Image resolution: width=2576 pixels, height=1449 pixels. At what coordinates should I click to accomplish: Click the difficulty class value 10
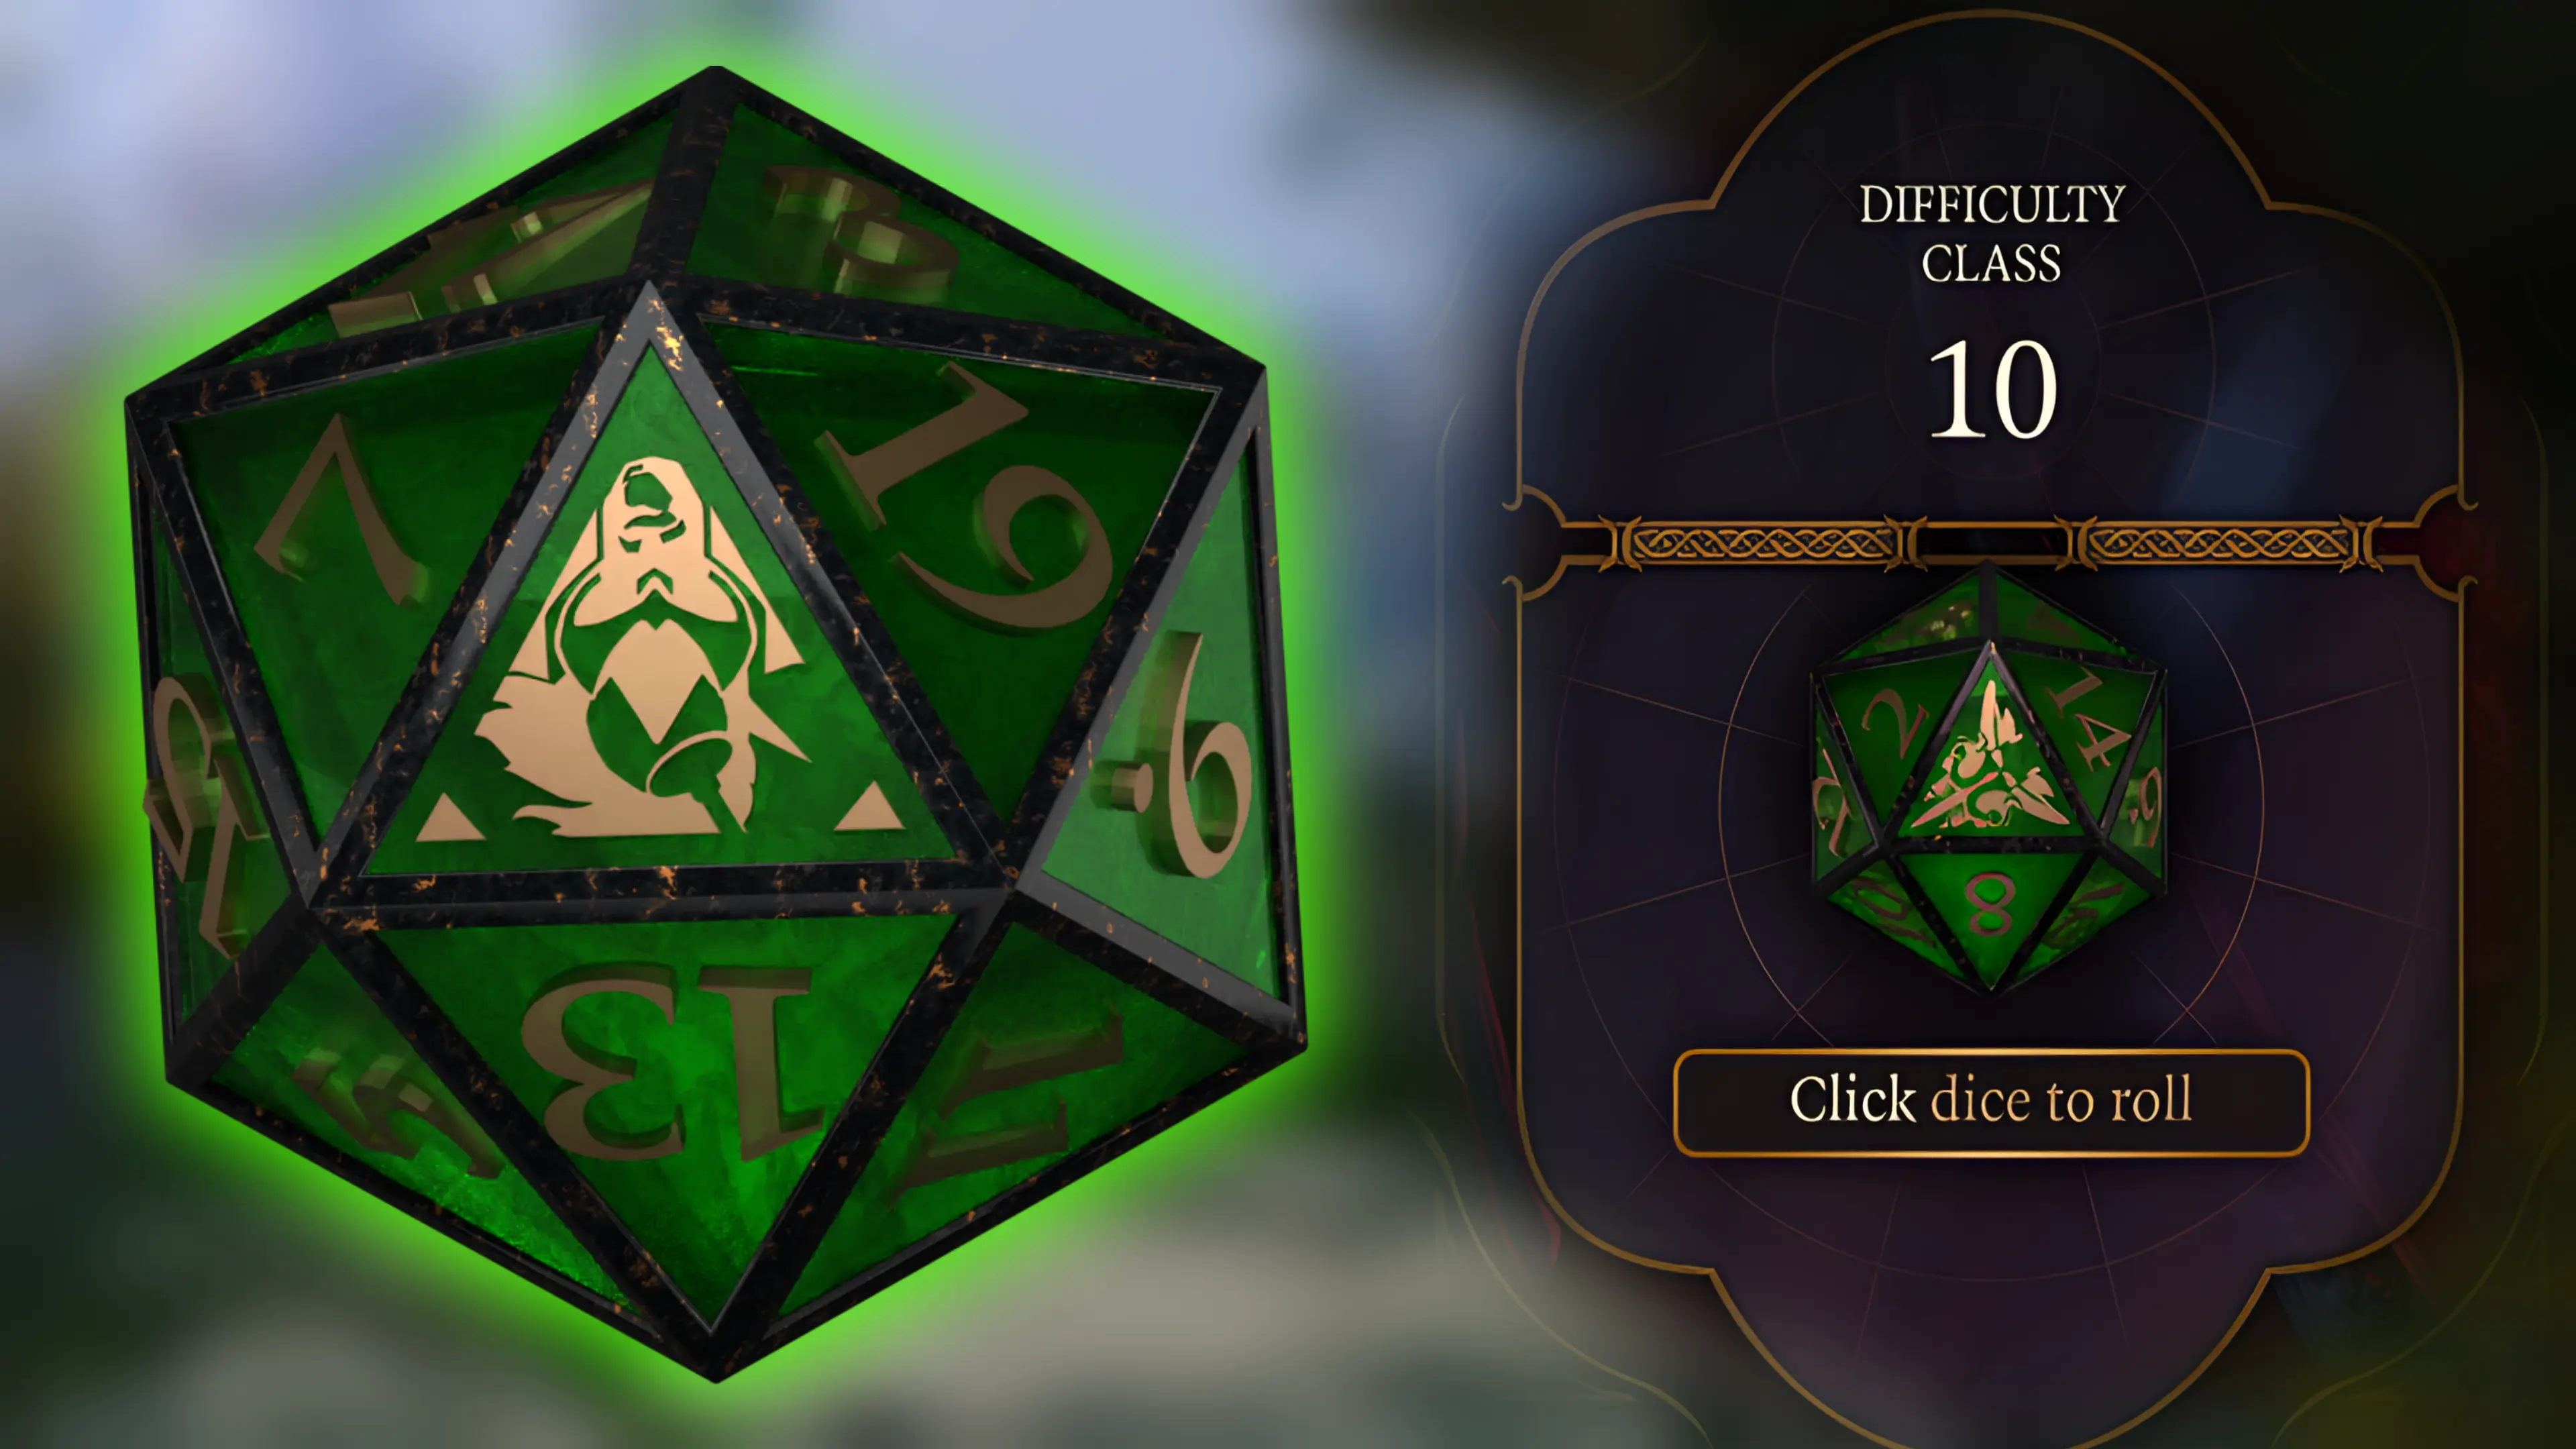1991,389
